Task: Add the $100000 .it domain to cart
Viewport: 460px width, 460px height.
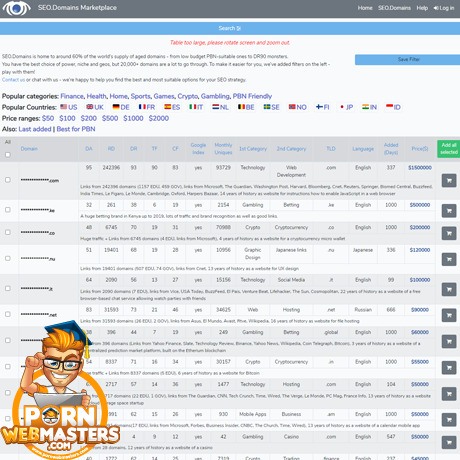Action: click(x=449, y=289)
